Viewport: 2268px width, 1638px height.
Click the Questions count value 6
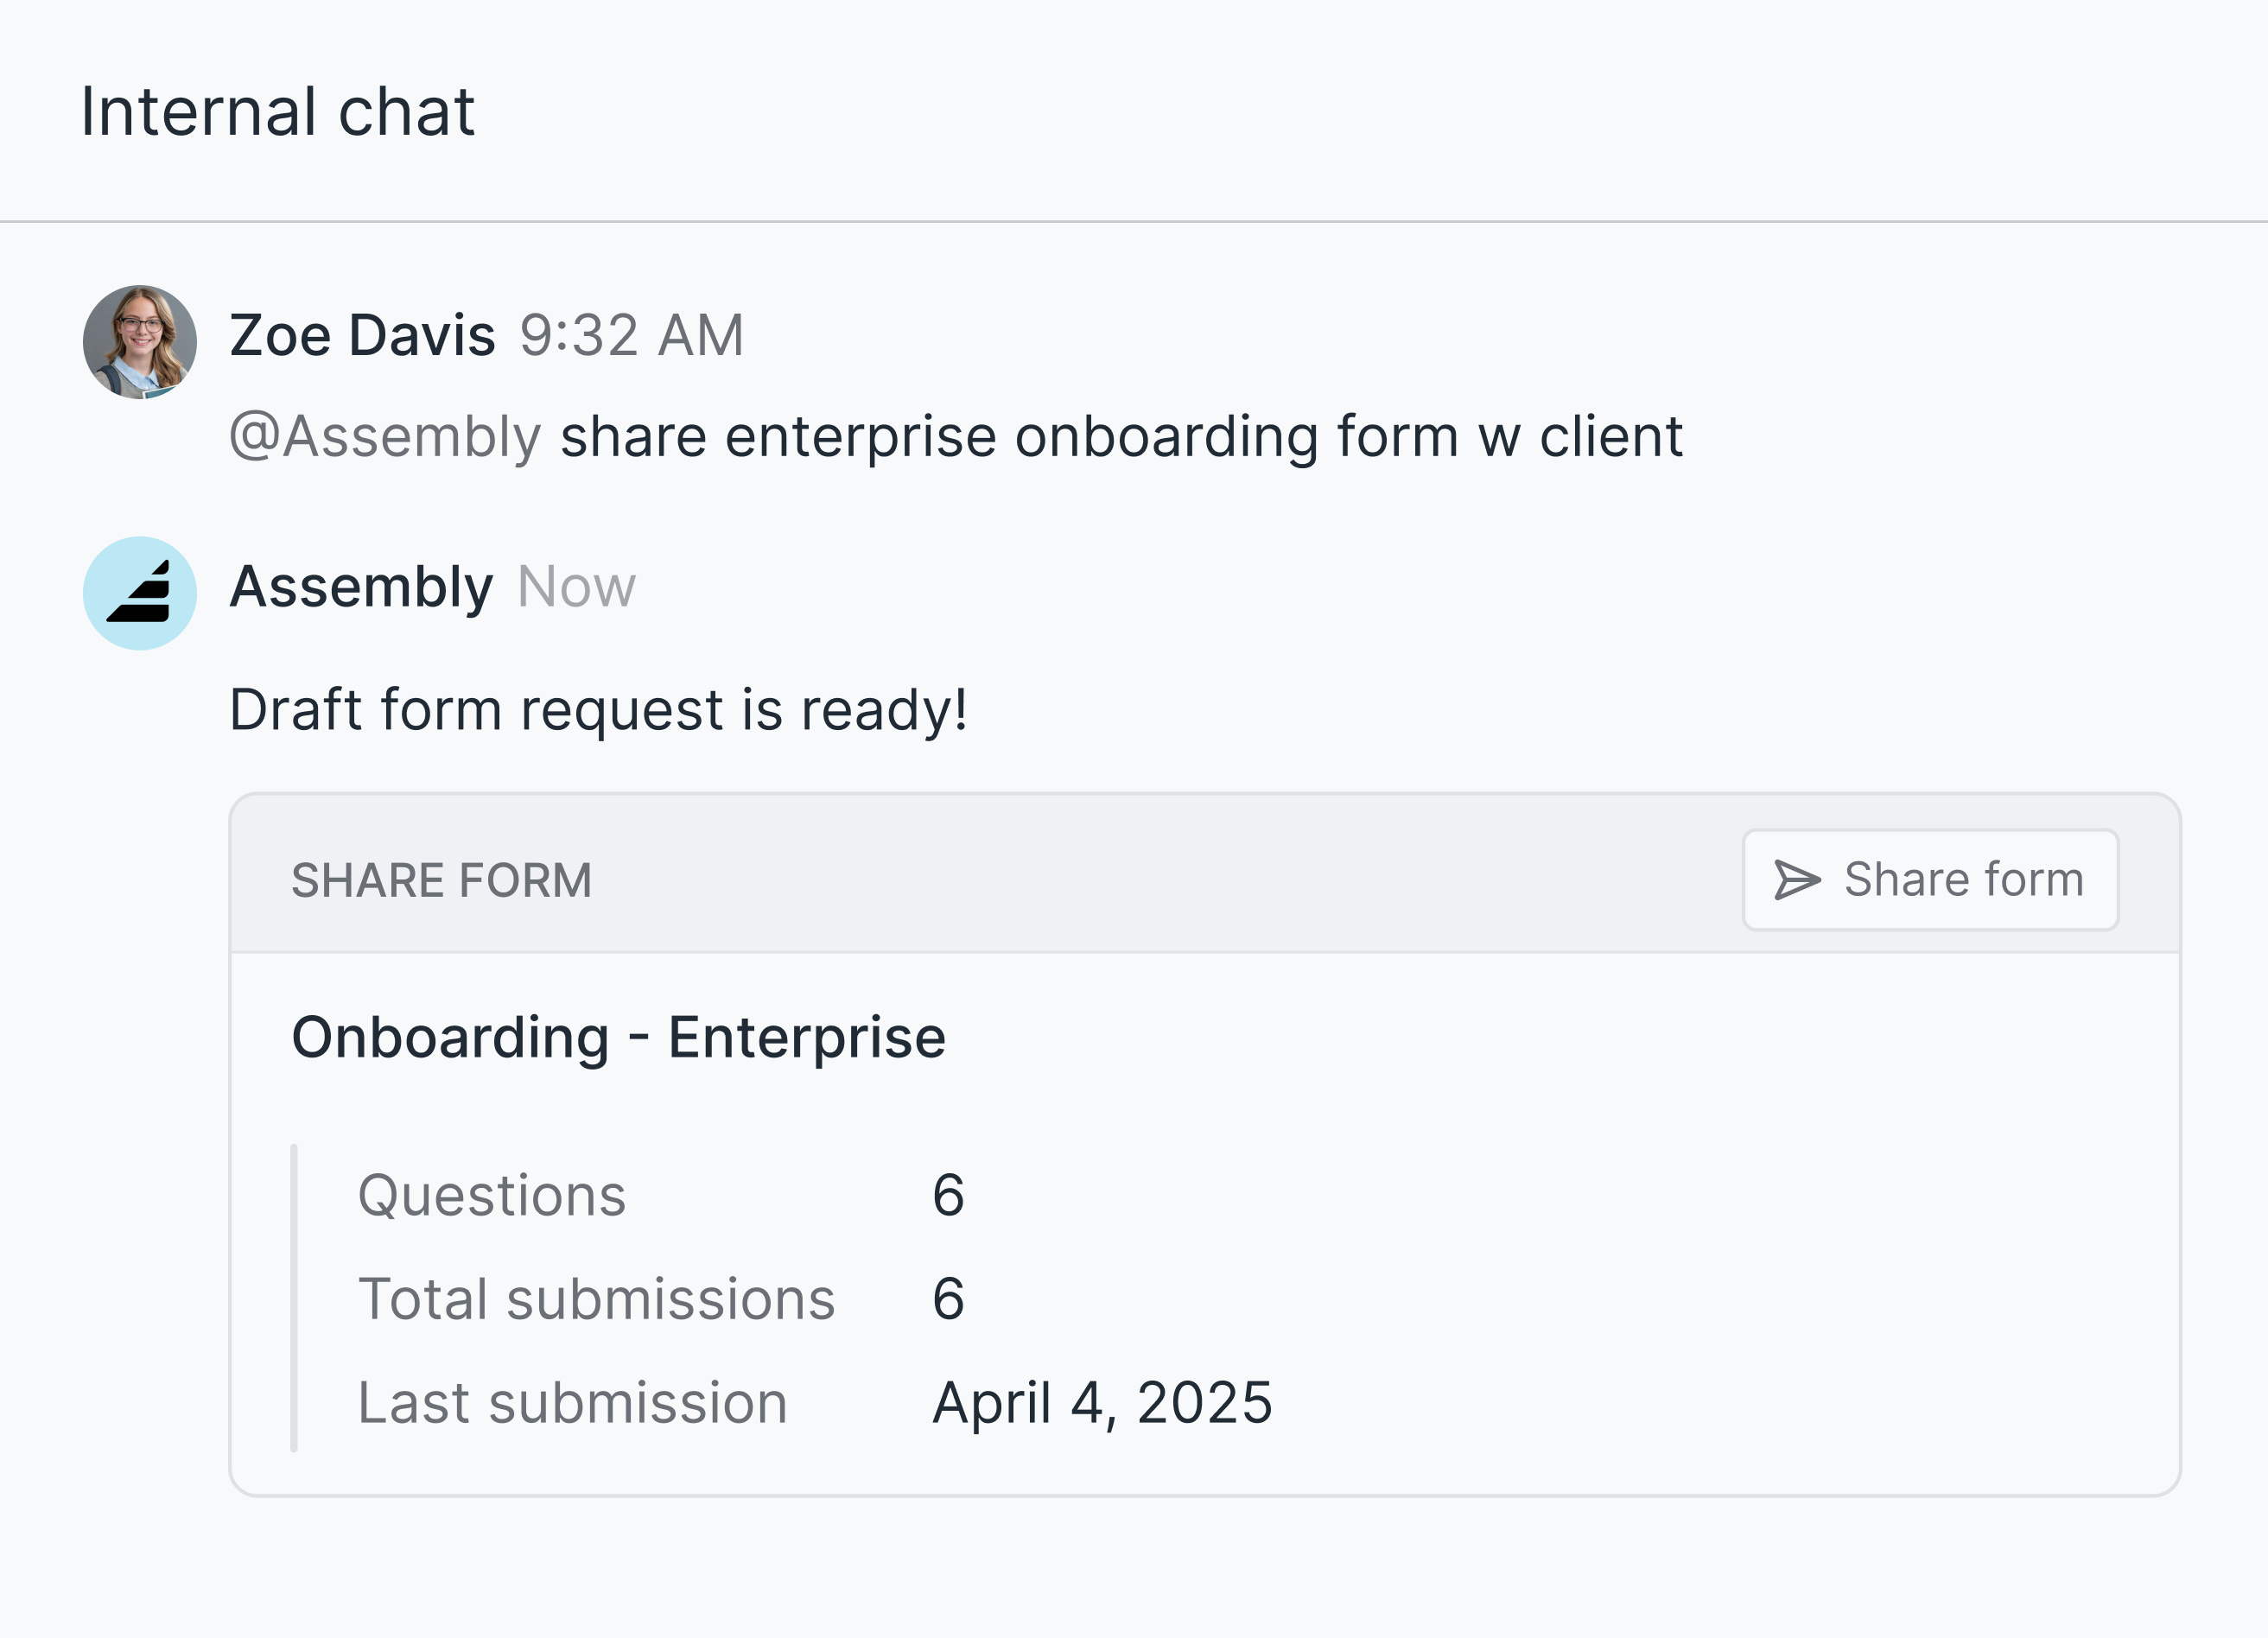point(948,1195)
